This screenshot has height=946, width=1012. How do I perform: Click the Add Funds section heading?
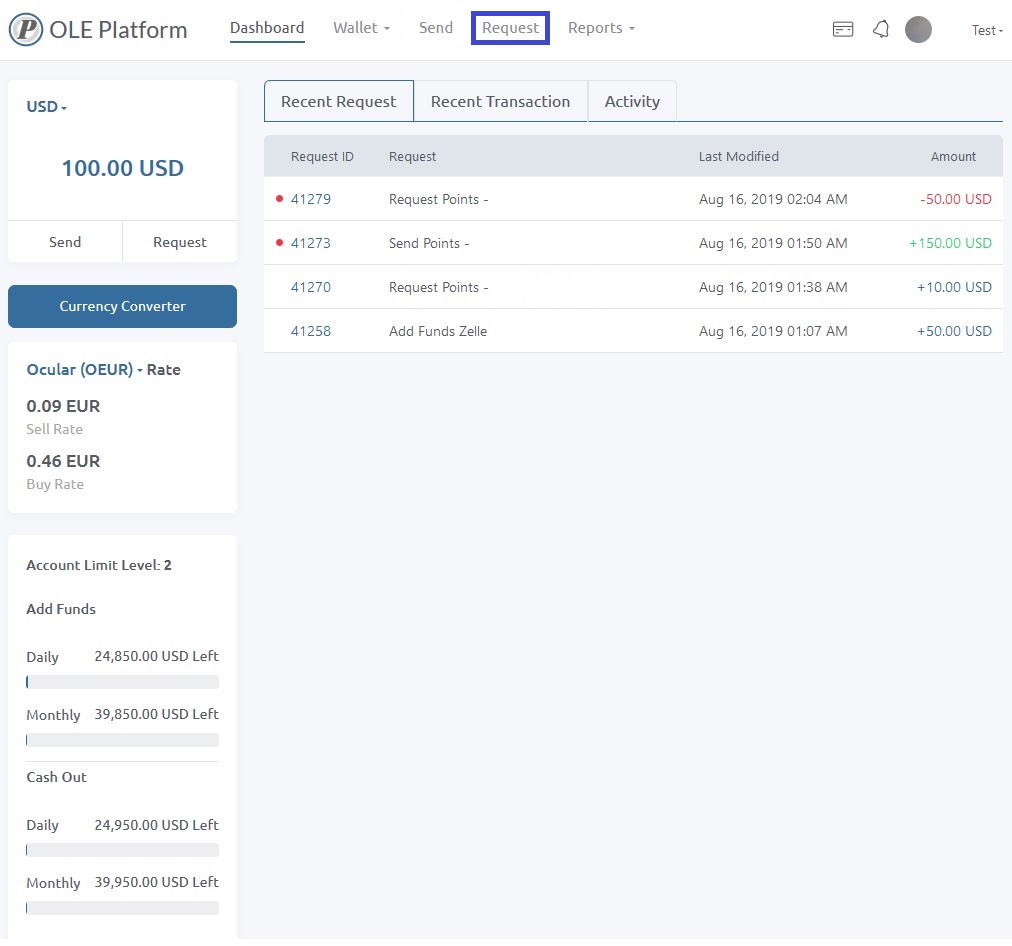tap(61, 609)
